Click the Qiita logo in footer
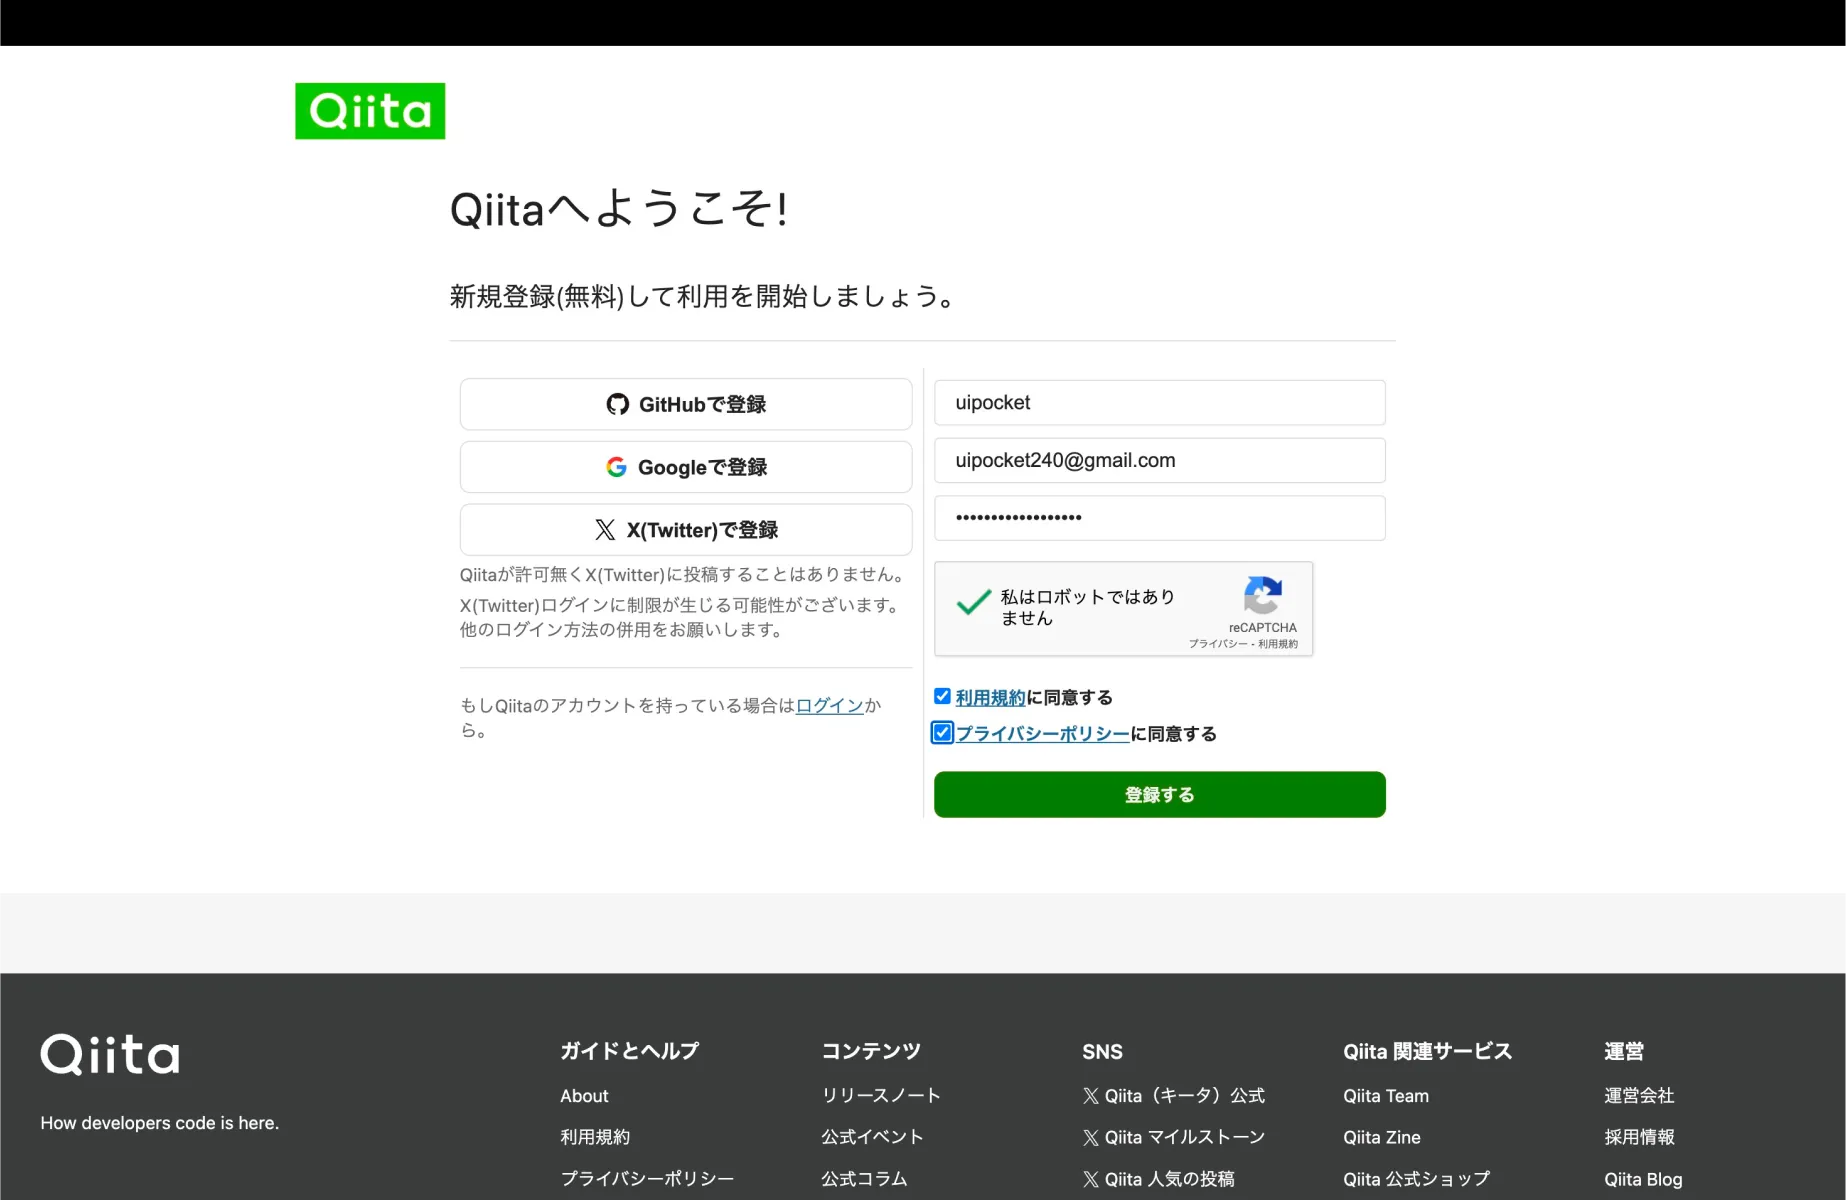Screen dimensions: 1846x1200 [110, 1053]
